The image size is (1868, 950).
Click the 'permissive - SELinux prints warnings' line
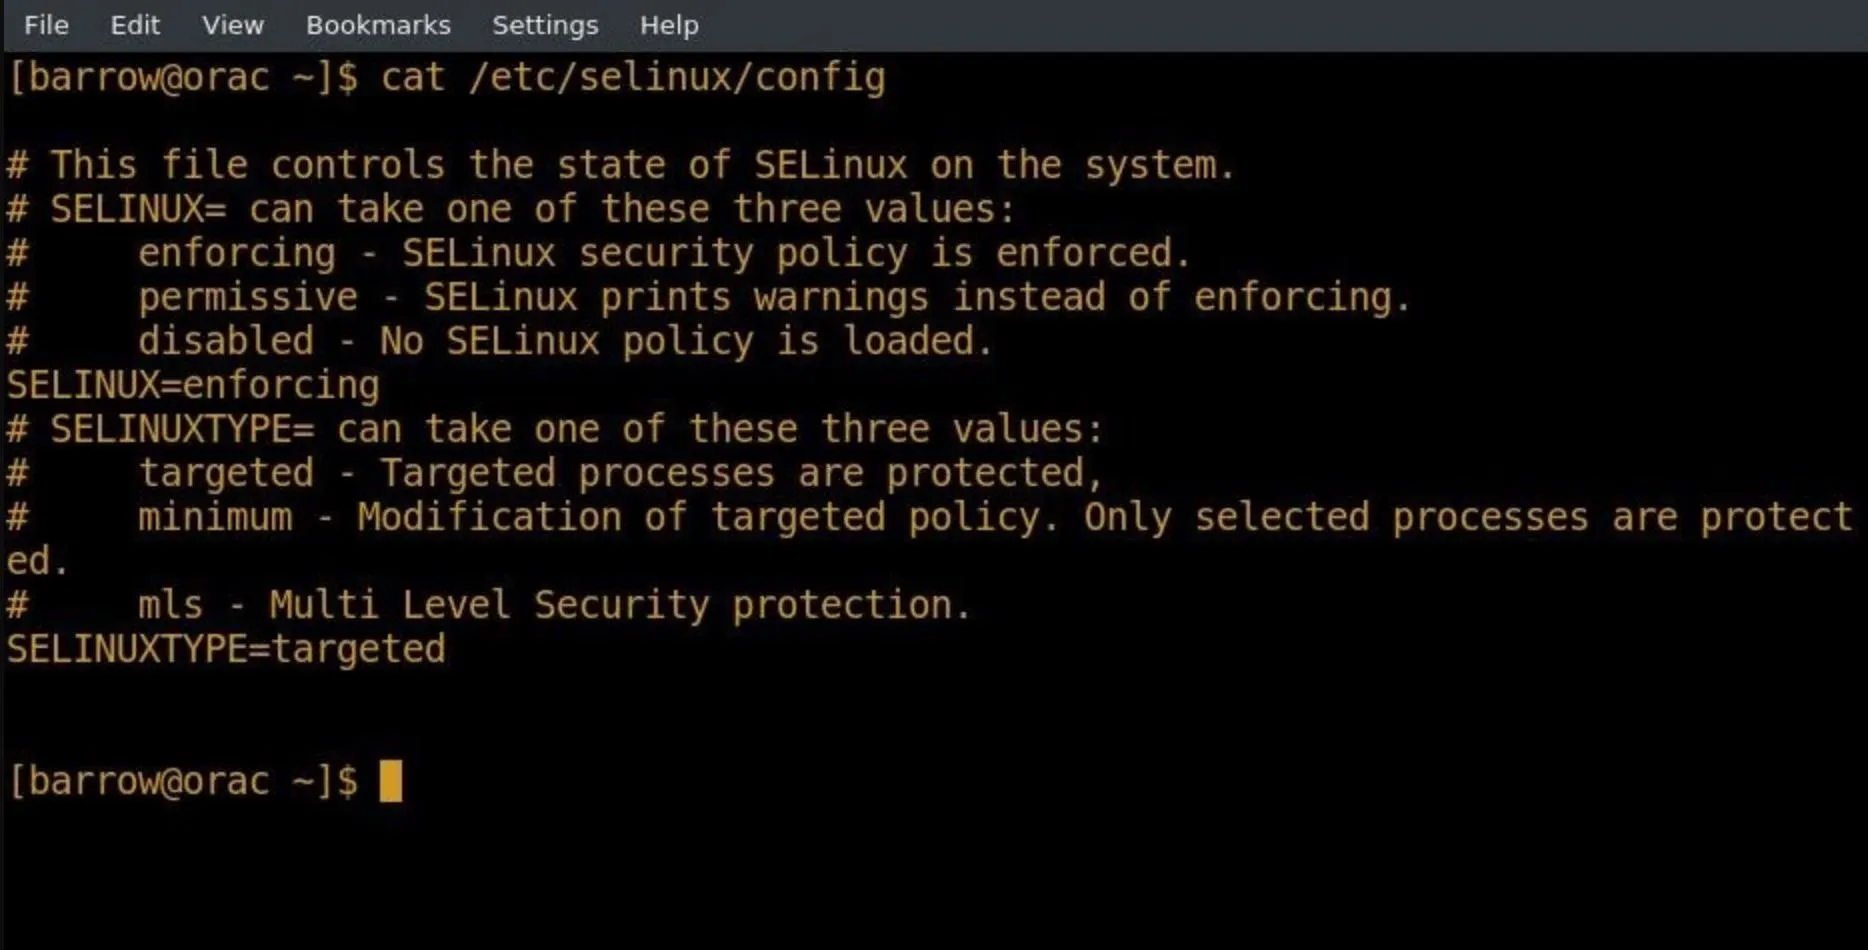[x=774, y=297]
